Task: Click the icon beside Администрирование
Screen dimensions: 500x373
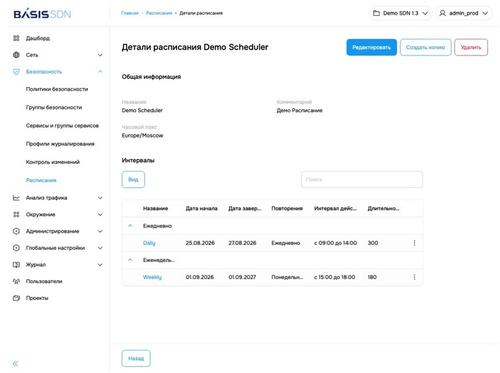Action: click(x=16, y=231)
